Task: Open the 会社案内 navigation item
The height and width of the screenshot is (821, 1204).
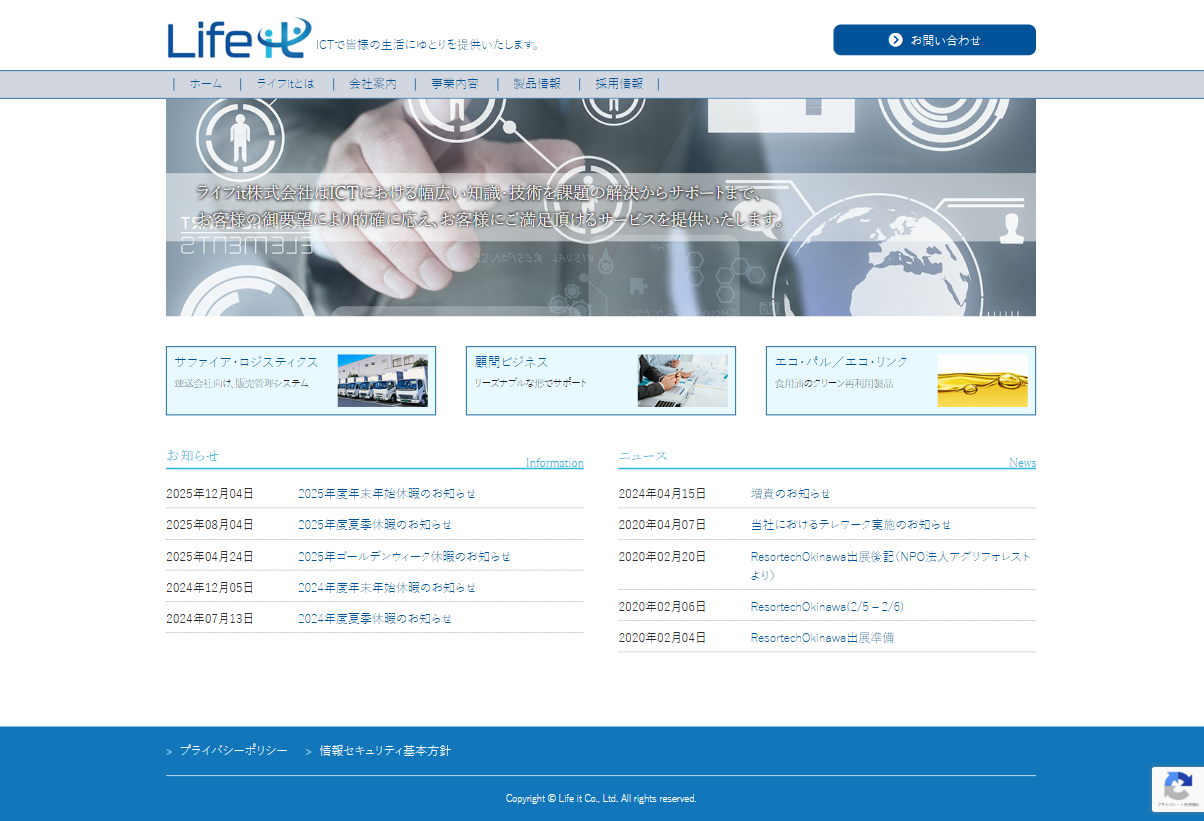Action: click(x=372, y=84)
